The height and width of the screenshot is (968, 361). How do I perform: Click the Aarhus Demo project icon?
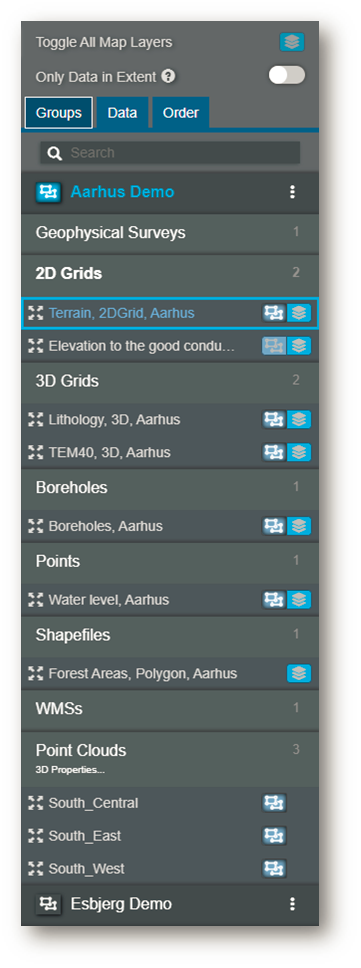48,192
